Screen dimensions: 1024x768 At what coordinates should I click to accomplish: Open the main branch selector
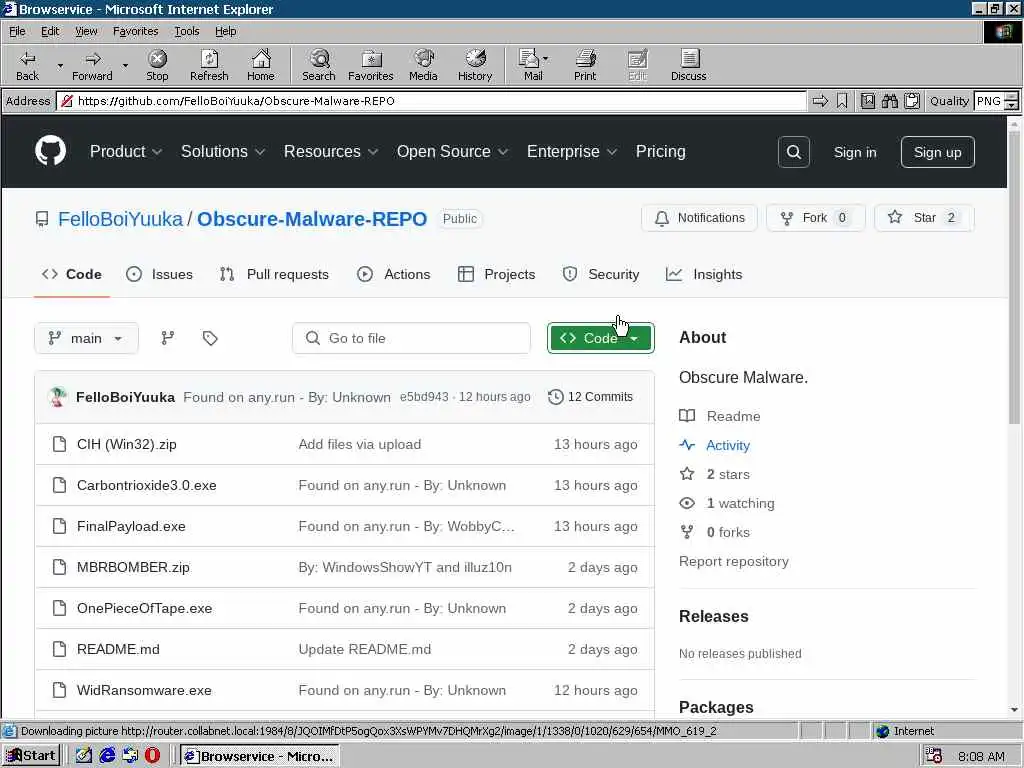86,338
